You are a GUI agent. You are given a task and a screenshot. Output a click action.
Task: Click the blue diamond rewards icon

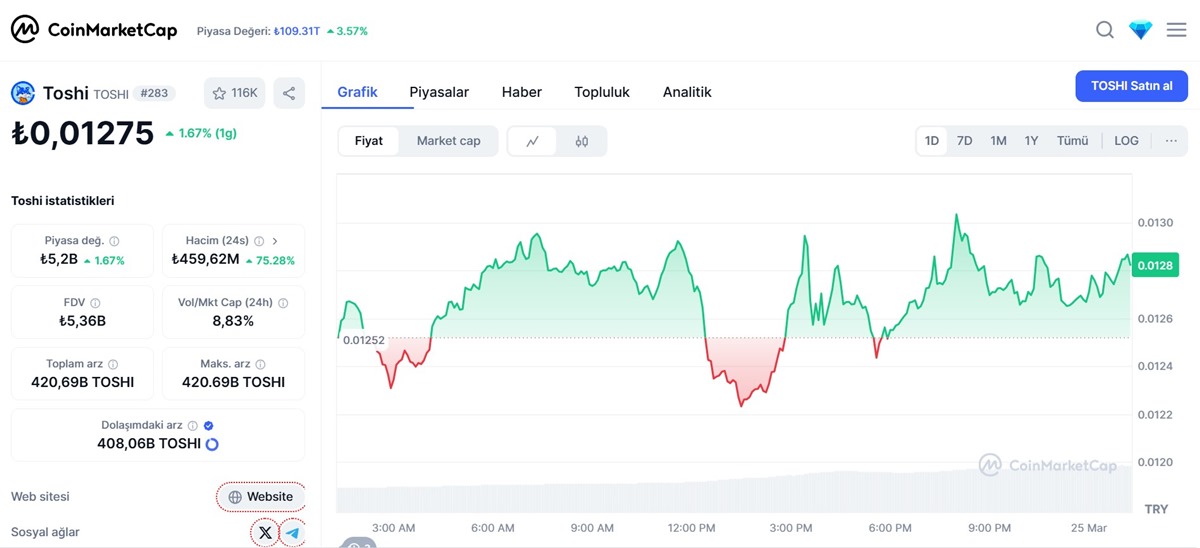pyautogui.click(x=1141, y=30)
